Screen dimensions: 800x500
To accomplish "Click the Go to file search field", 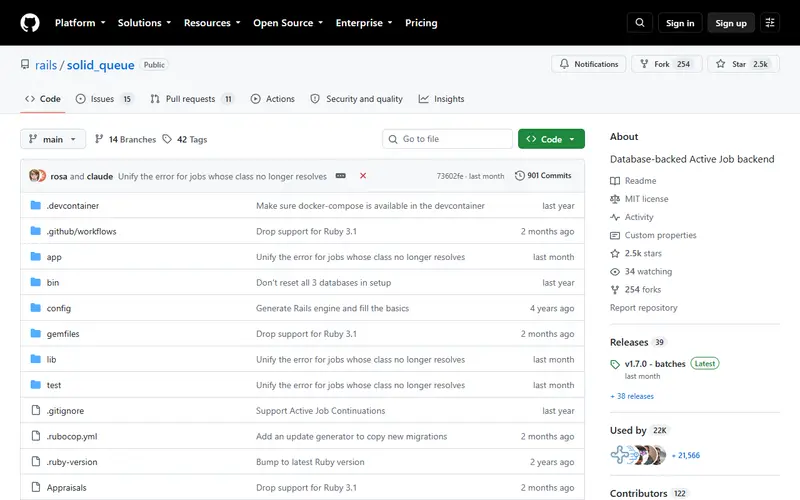I will 447,139.
